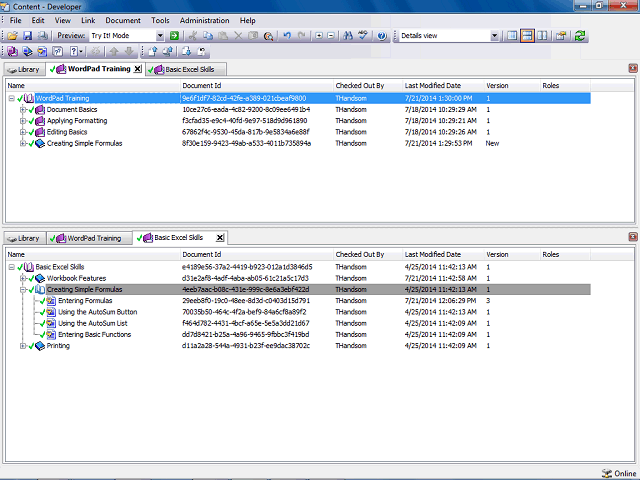640x480 pixels.
Task: Select the vertical split layout button
Action: tap(542, 36)
